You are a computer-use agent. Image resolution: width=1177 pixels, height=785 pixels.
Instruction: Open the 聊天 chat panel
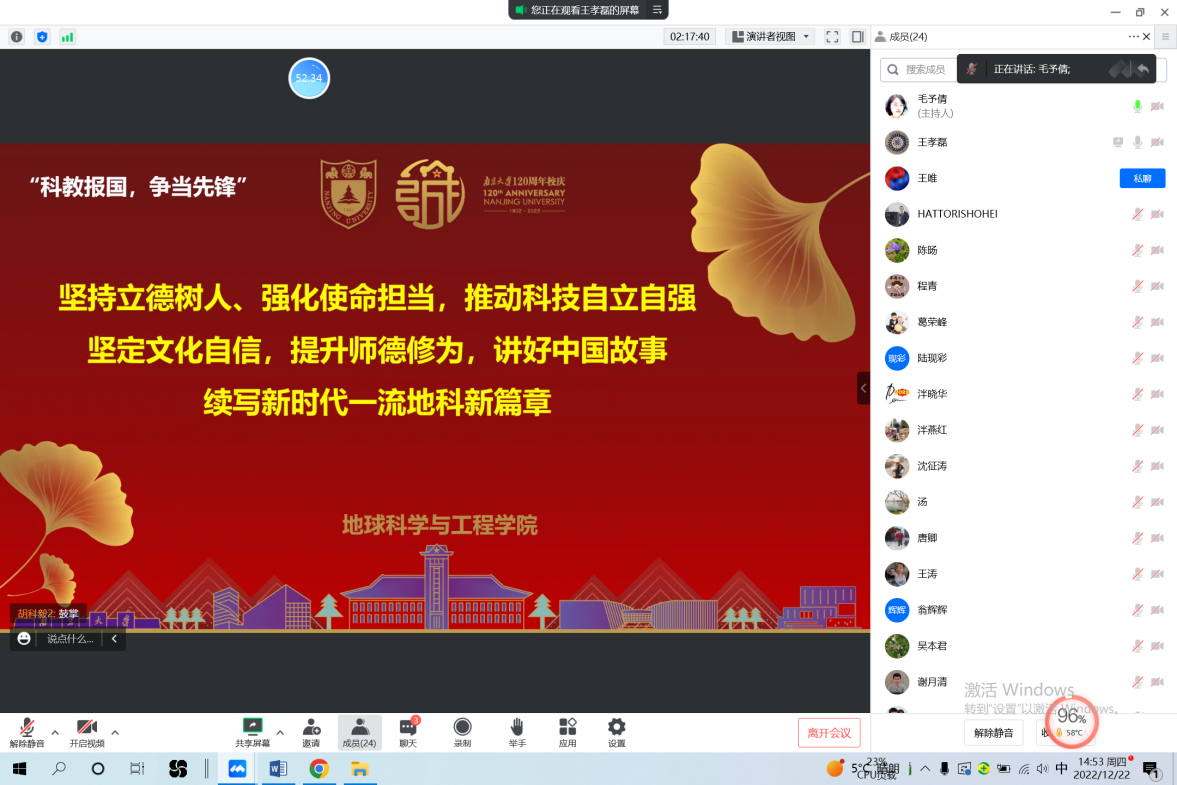click(408, 729)
